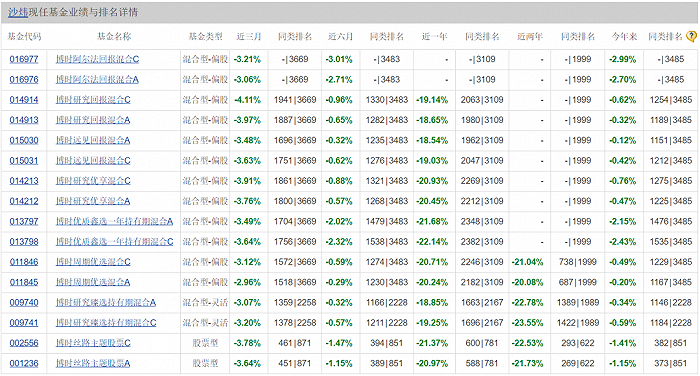700x376 pixels.
Task: Select the 738|1999 ranking cell
Action: click(x=578, y=262)
